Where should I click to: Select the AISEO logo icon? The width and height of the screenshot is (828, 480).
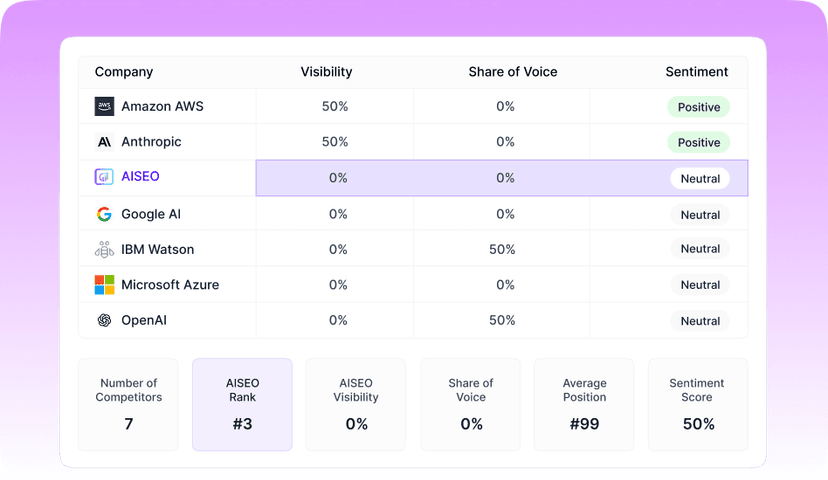tap(104, 176)
